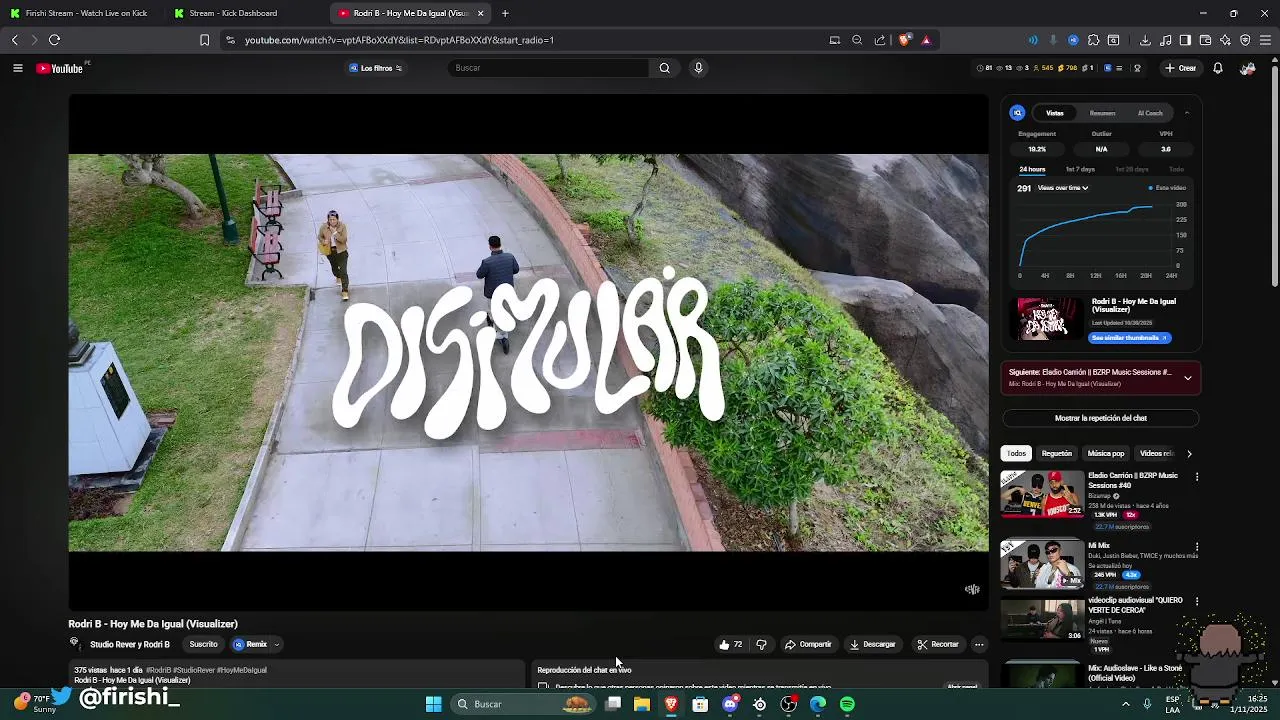Go to the YouTube home logo

[60, 68]
